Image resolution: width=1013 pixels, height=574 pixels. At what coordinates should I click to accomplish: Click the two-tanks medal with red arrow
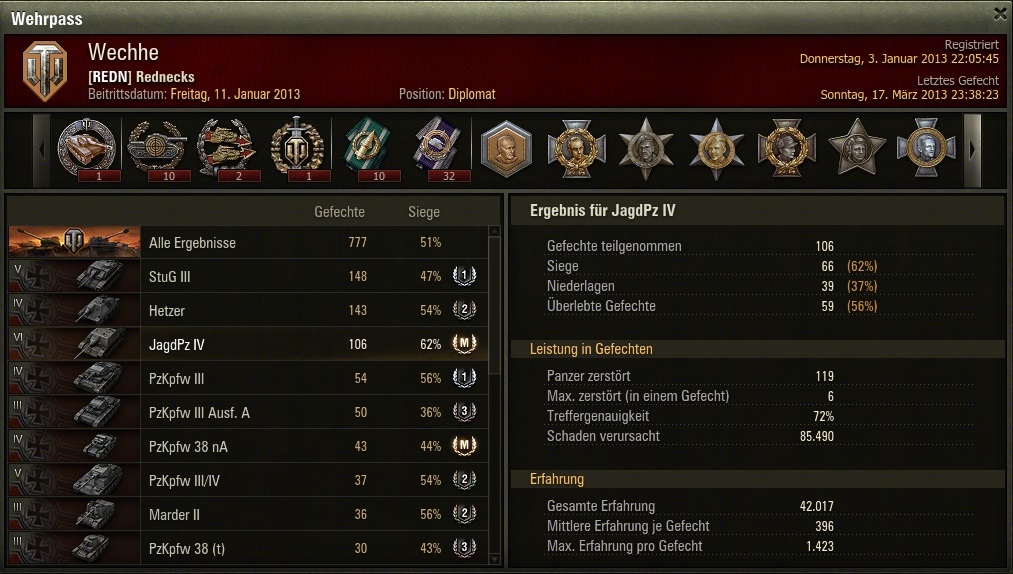pos(227,149)
